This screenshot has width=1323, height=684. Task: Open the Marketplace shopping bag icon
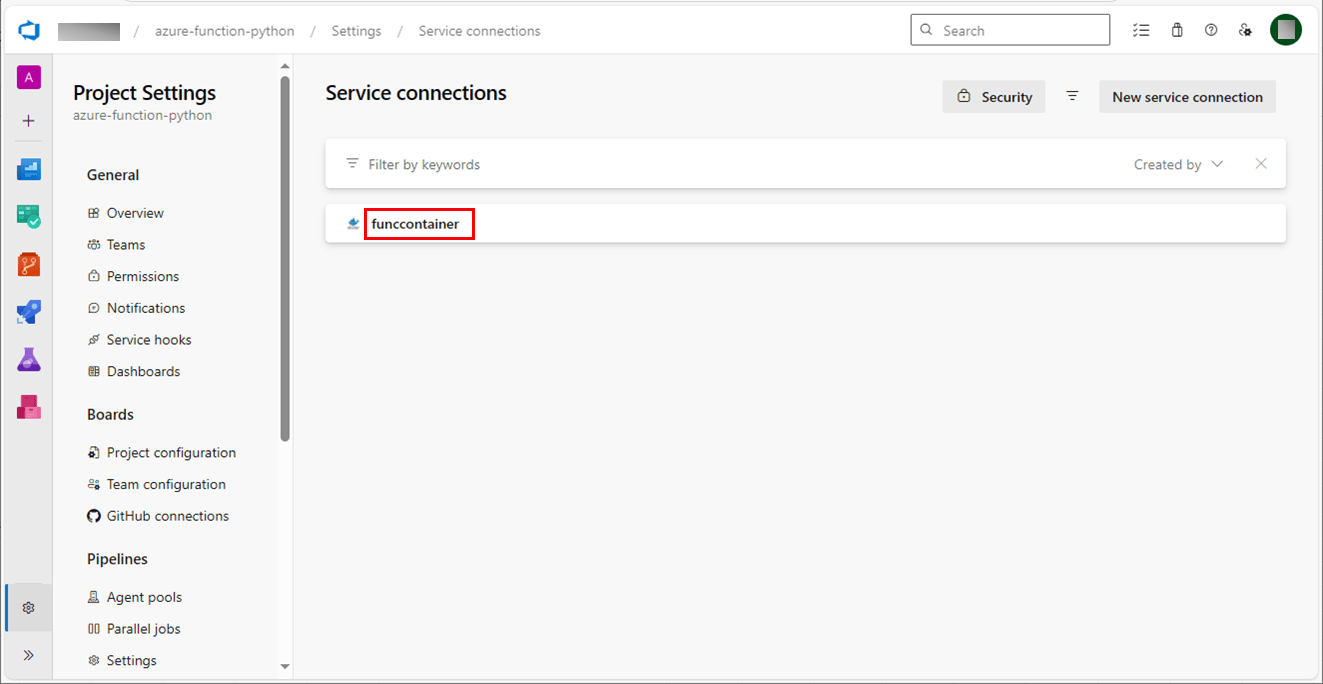point(1177,30)
